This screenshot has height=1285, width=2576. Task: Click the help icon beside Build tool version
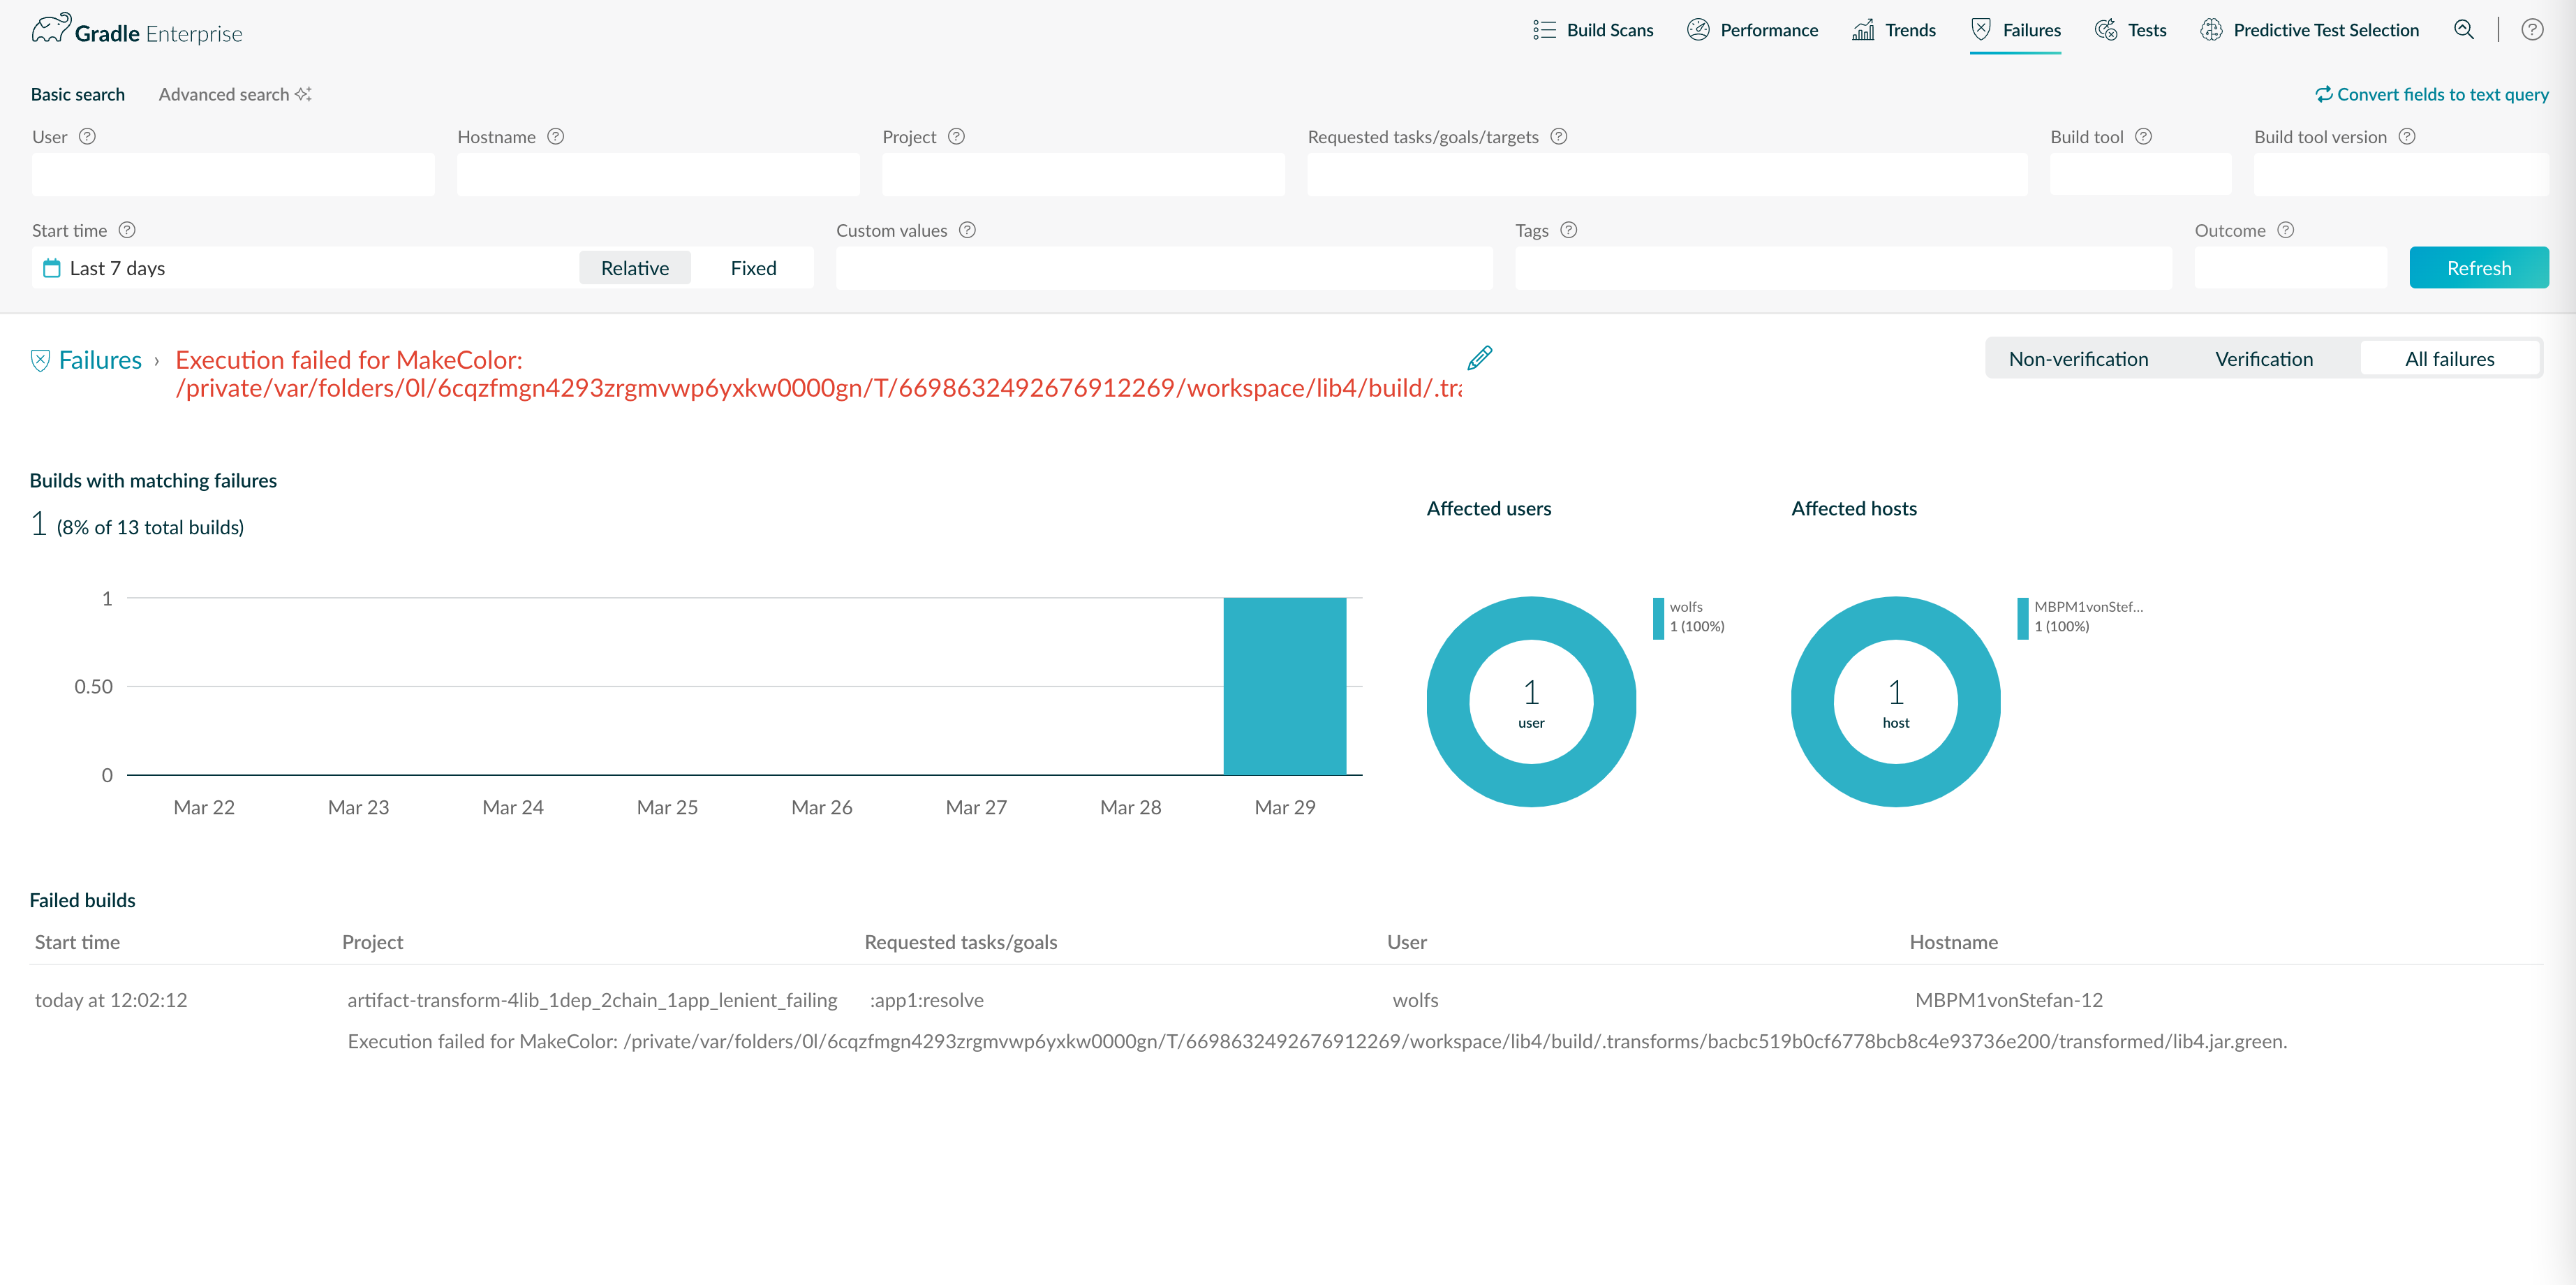[x=2407, y=136]
